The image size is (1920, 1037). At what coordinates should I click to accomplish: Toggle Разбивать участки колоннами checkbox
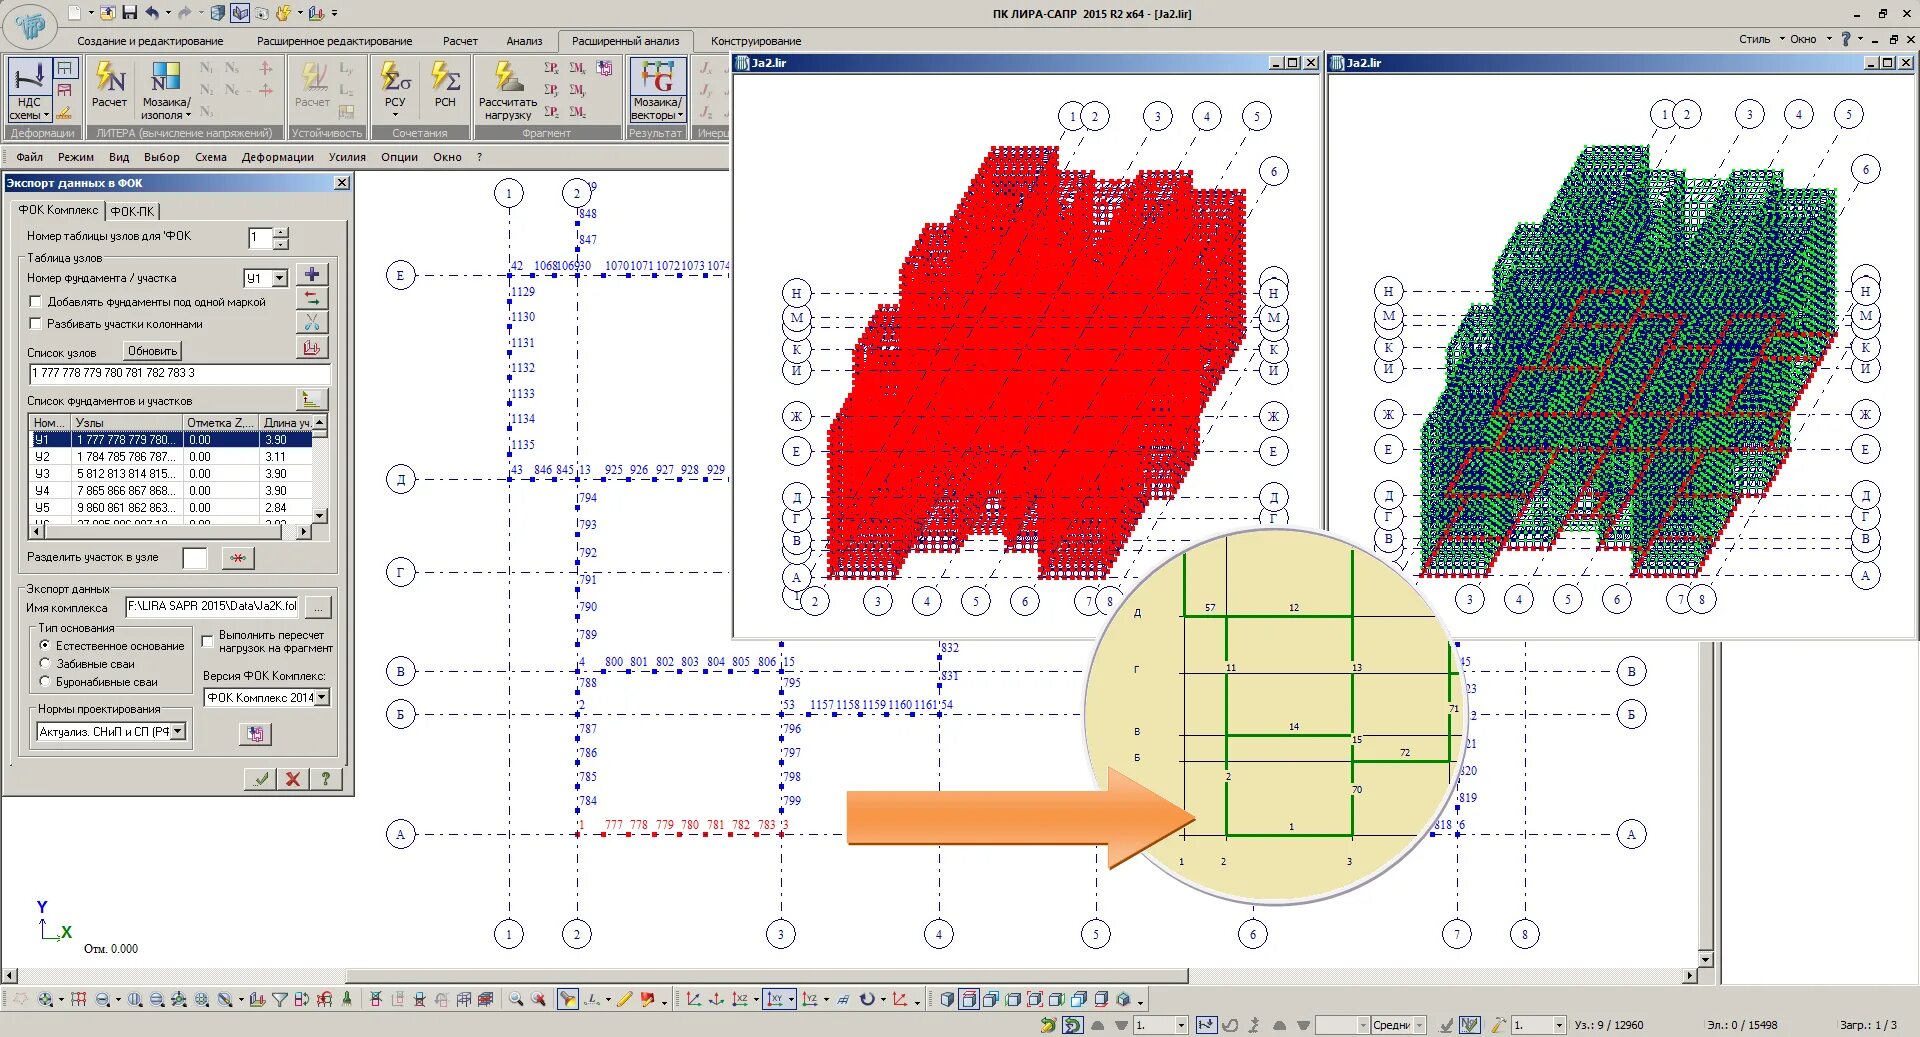click(x=36, y=324)
